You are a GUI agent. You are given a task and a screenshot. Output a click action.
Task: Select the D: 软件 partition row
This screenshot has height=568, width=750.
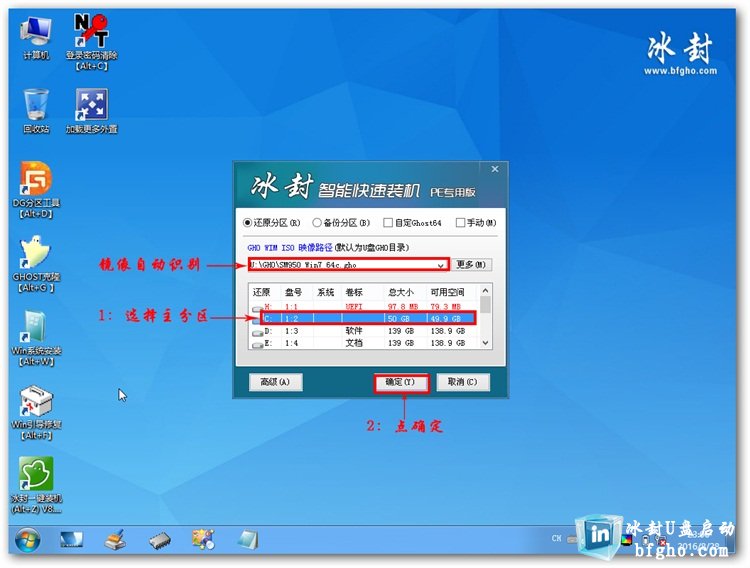(x=364, y=331)
